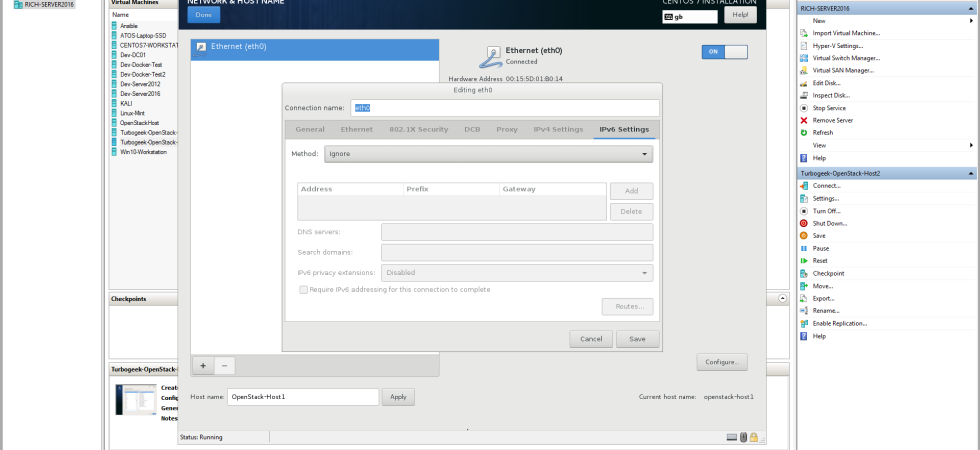Click the Save button in Editing eth0

click(x=638, y=339)
